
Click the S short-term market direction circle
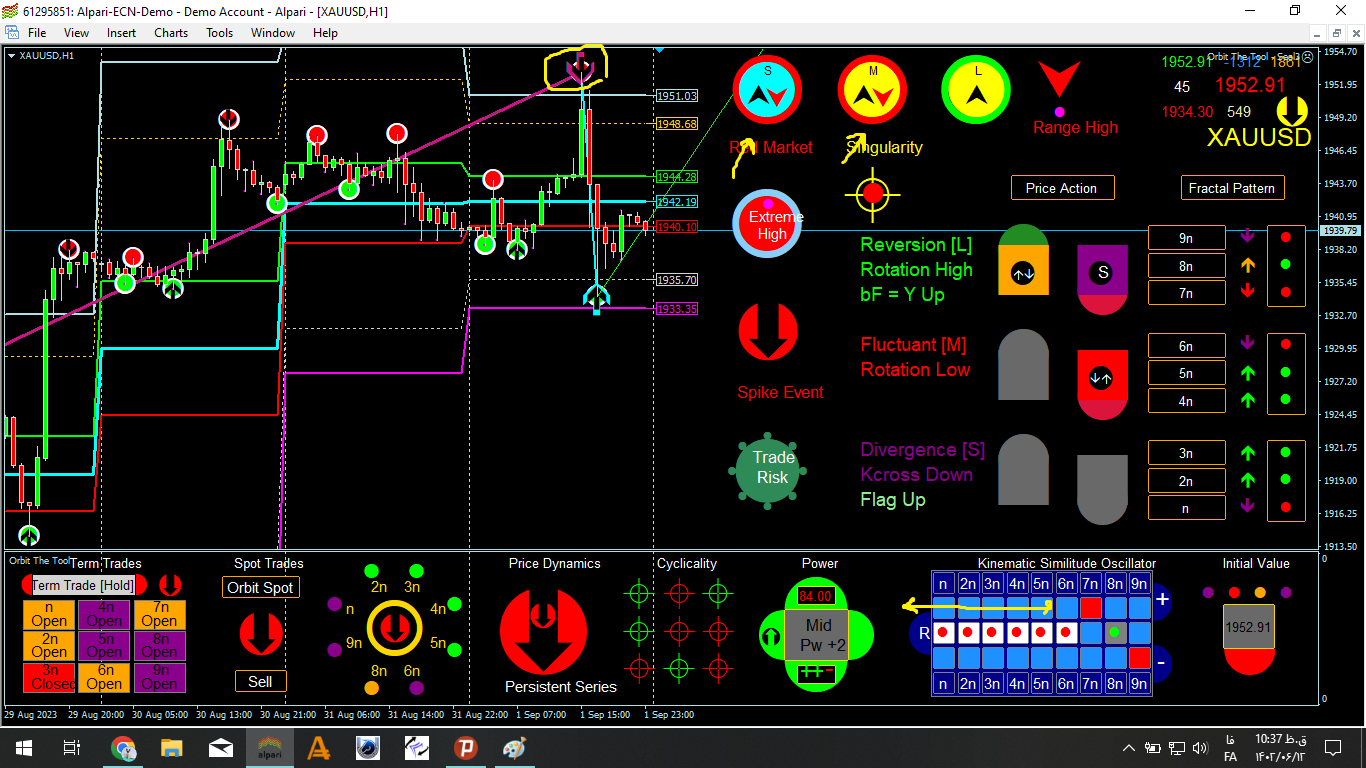coord(768,90)
